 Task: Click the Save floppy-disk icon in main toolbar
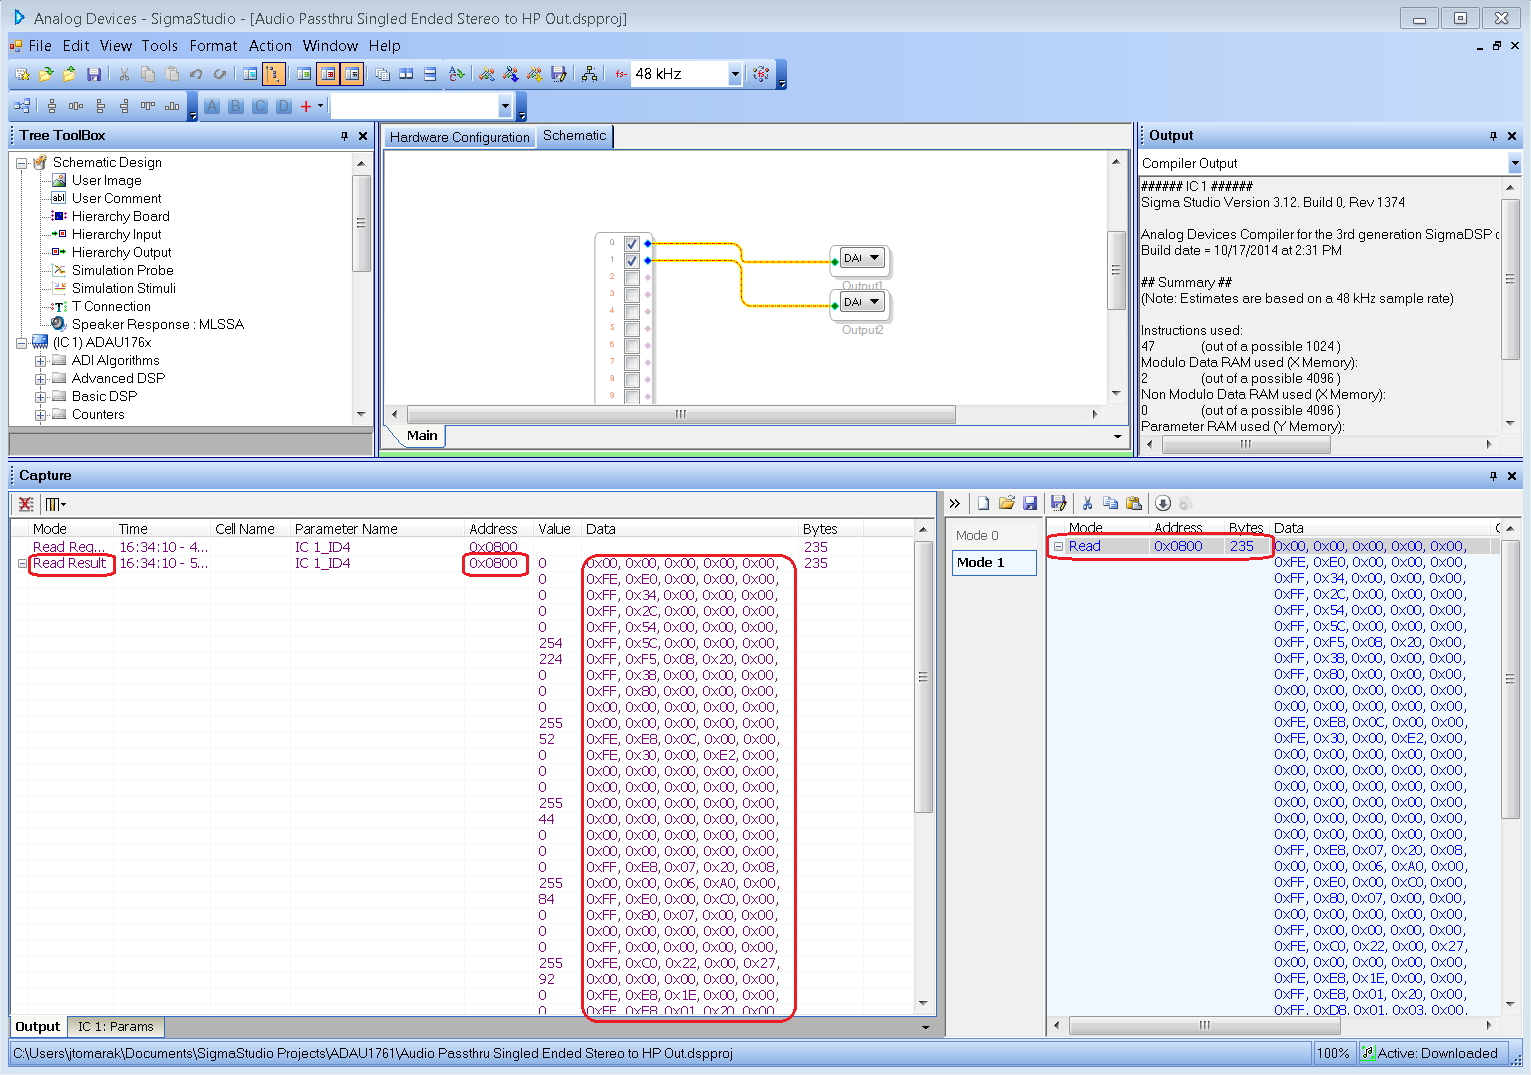tap(94, 74)
